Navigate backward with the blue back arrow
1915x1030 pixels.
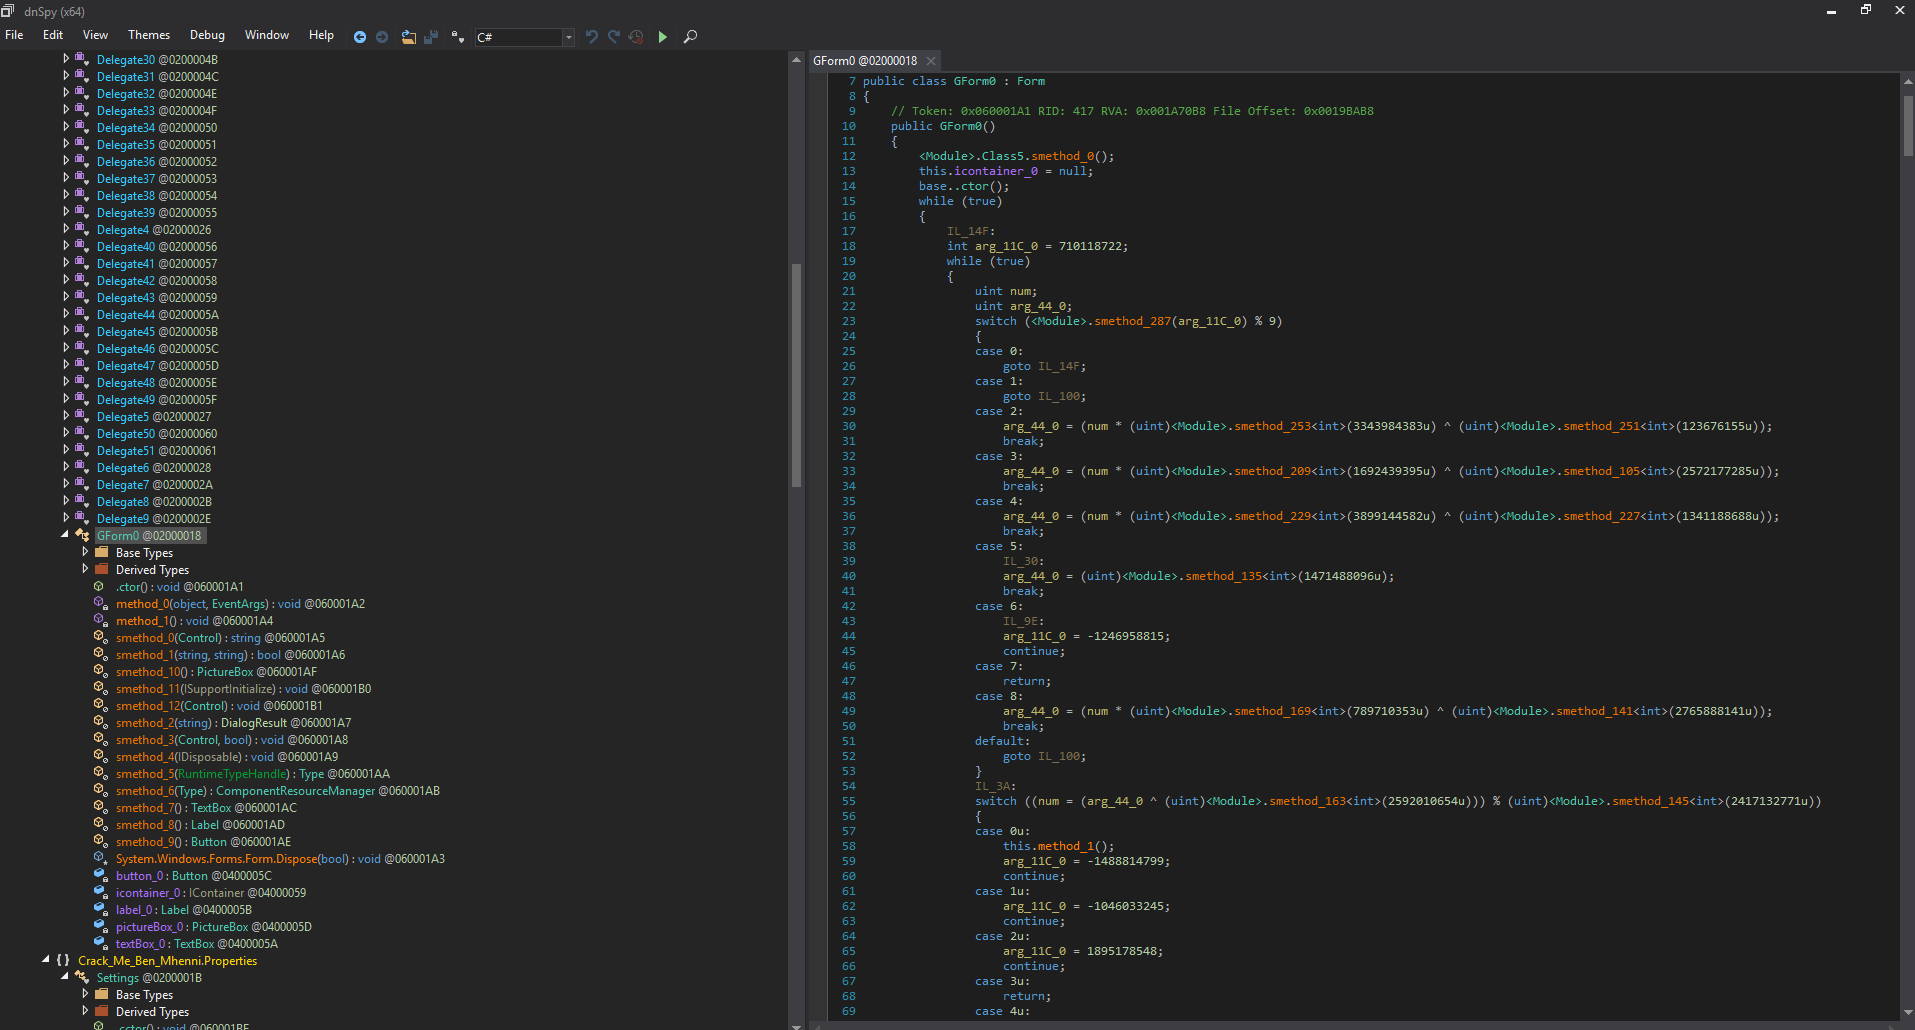(x=360, y=37)
